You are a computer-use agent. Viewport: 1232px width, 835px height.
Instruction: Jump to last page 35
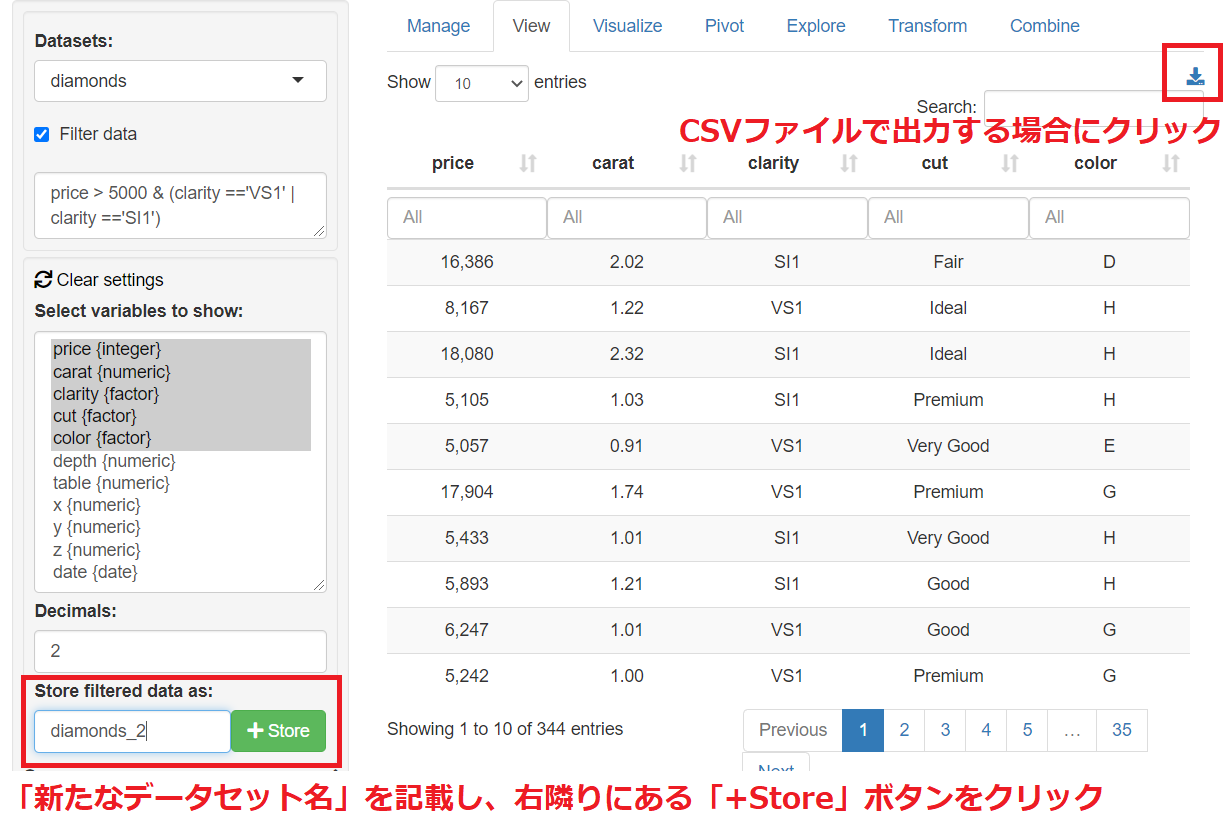1121,730
